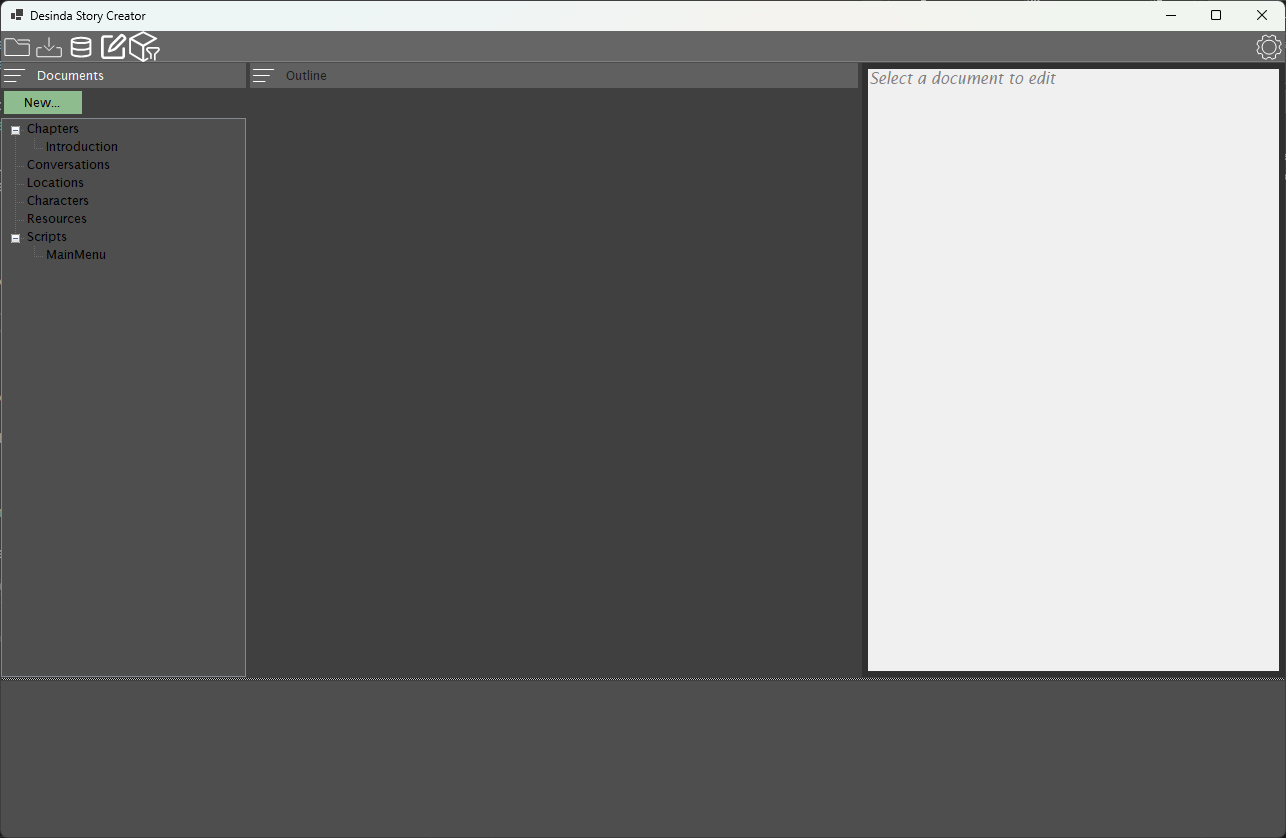Collapse the Scripts tree node
This screenshot has height=838, width=1286.
15,238
